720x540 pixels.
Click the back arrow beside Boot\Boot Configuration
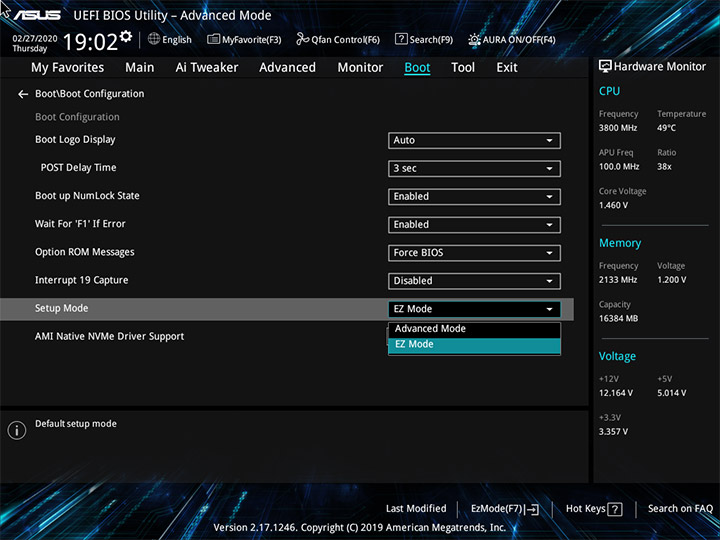(23, 94)
